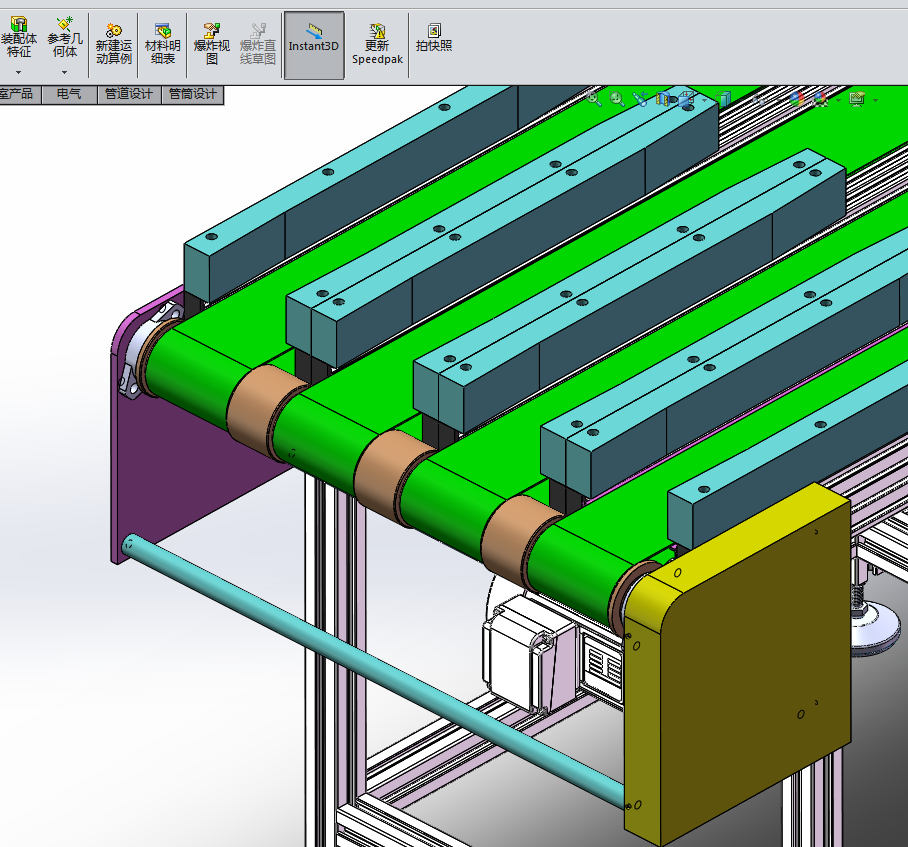908x847 pixels.
Task: Click the Zoom to Fit view icon
Action: [x=594, y=98]
